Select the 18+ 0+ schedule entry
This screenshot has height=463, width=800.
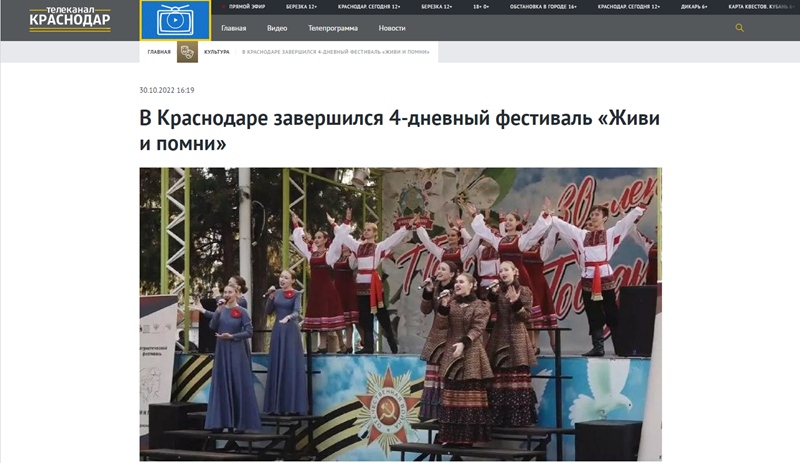481,7
